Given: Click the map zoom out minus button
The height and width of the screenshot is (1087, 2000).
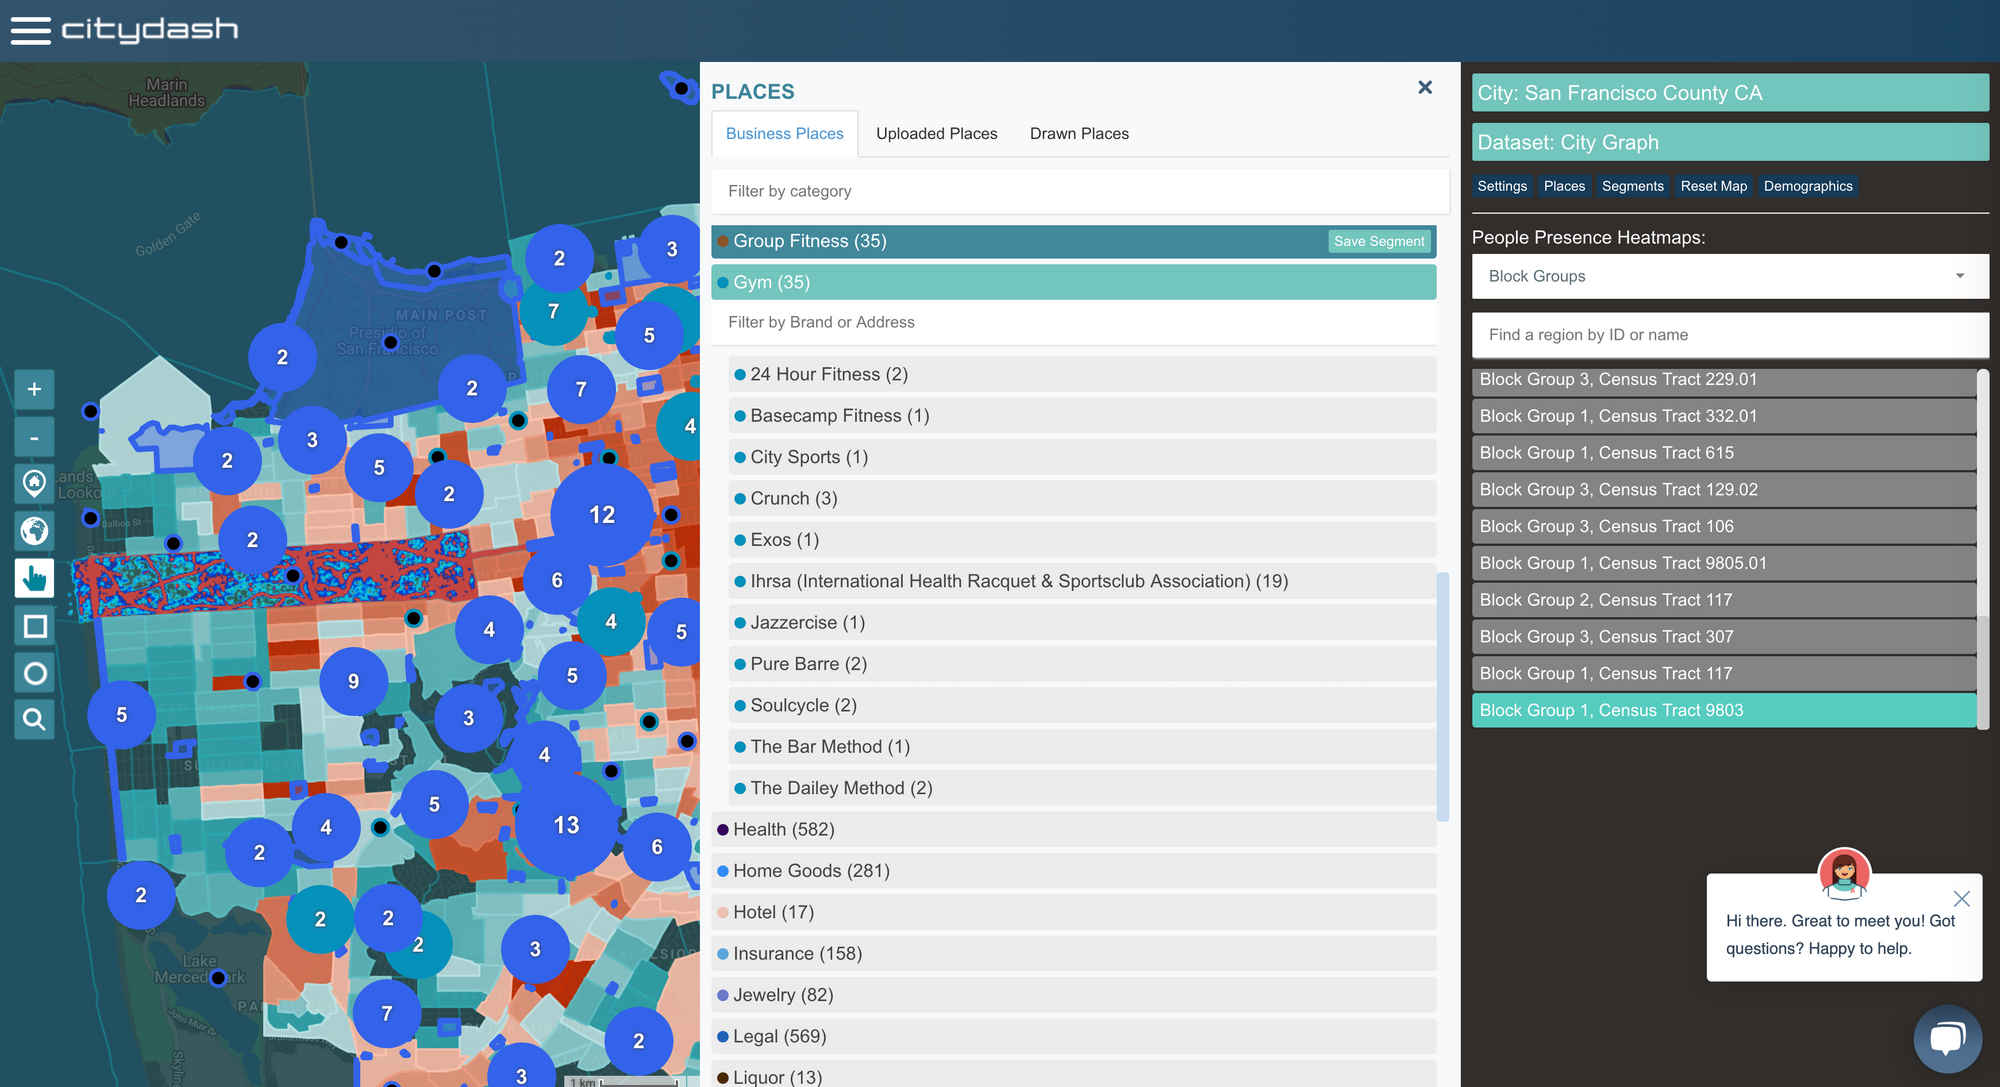Looking at the screenshot, I should (x=34, y=437).
